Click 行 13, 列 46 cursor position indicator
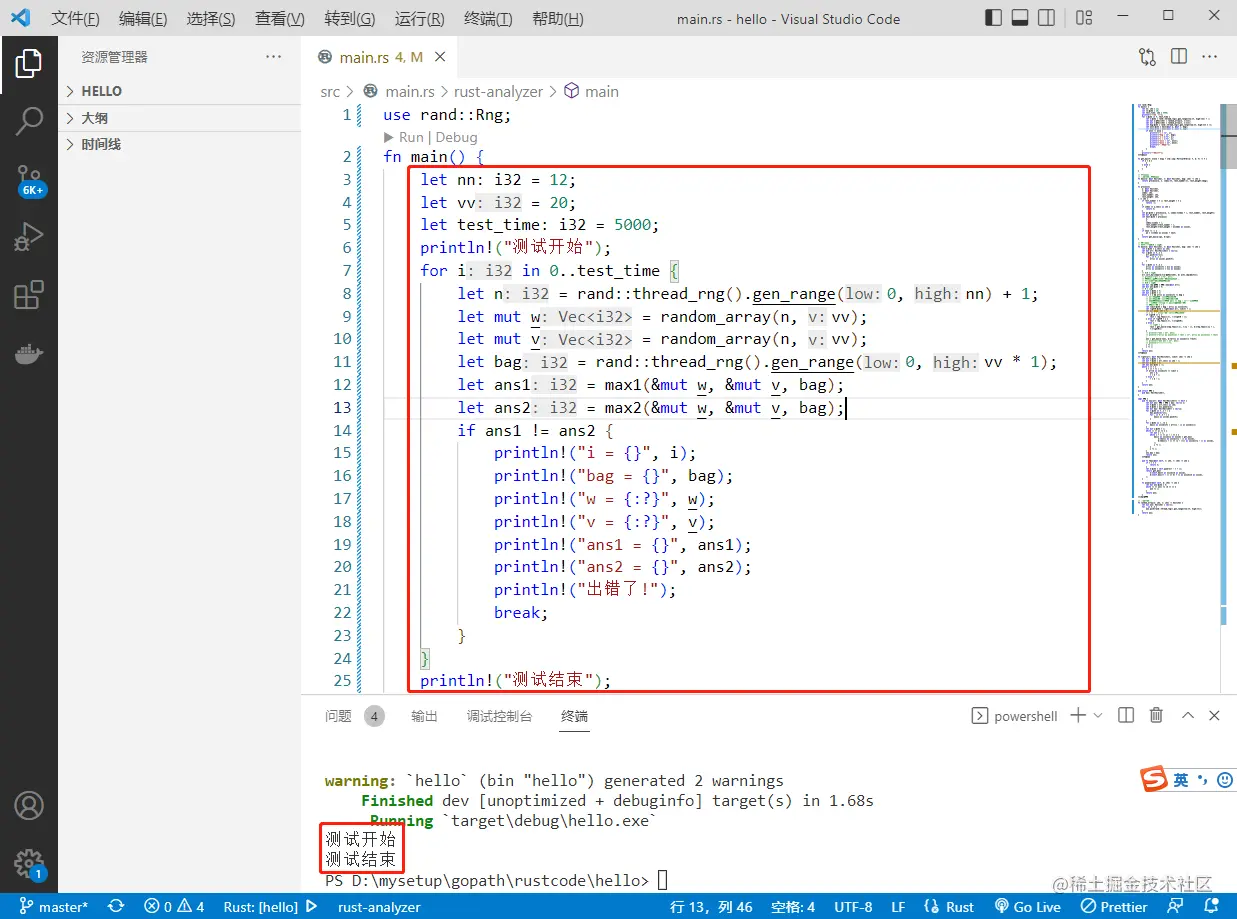This screenshot has width=1237, height=919. tap(711, 907)
